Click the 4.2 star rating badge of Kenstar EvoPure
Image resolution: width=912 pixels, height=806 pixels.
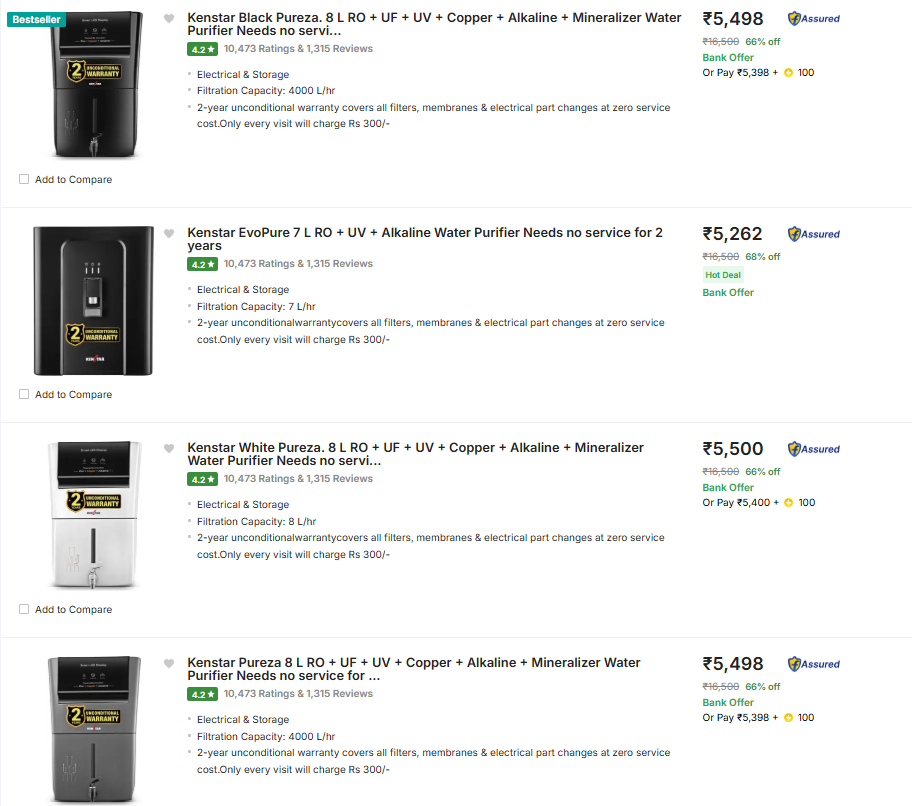(x=202, y=264)
